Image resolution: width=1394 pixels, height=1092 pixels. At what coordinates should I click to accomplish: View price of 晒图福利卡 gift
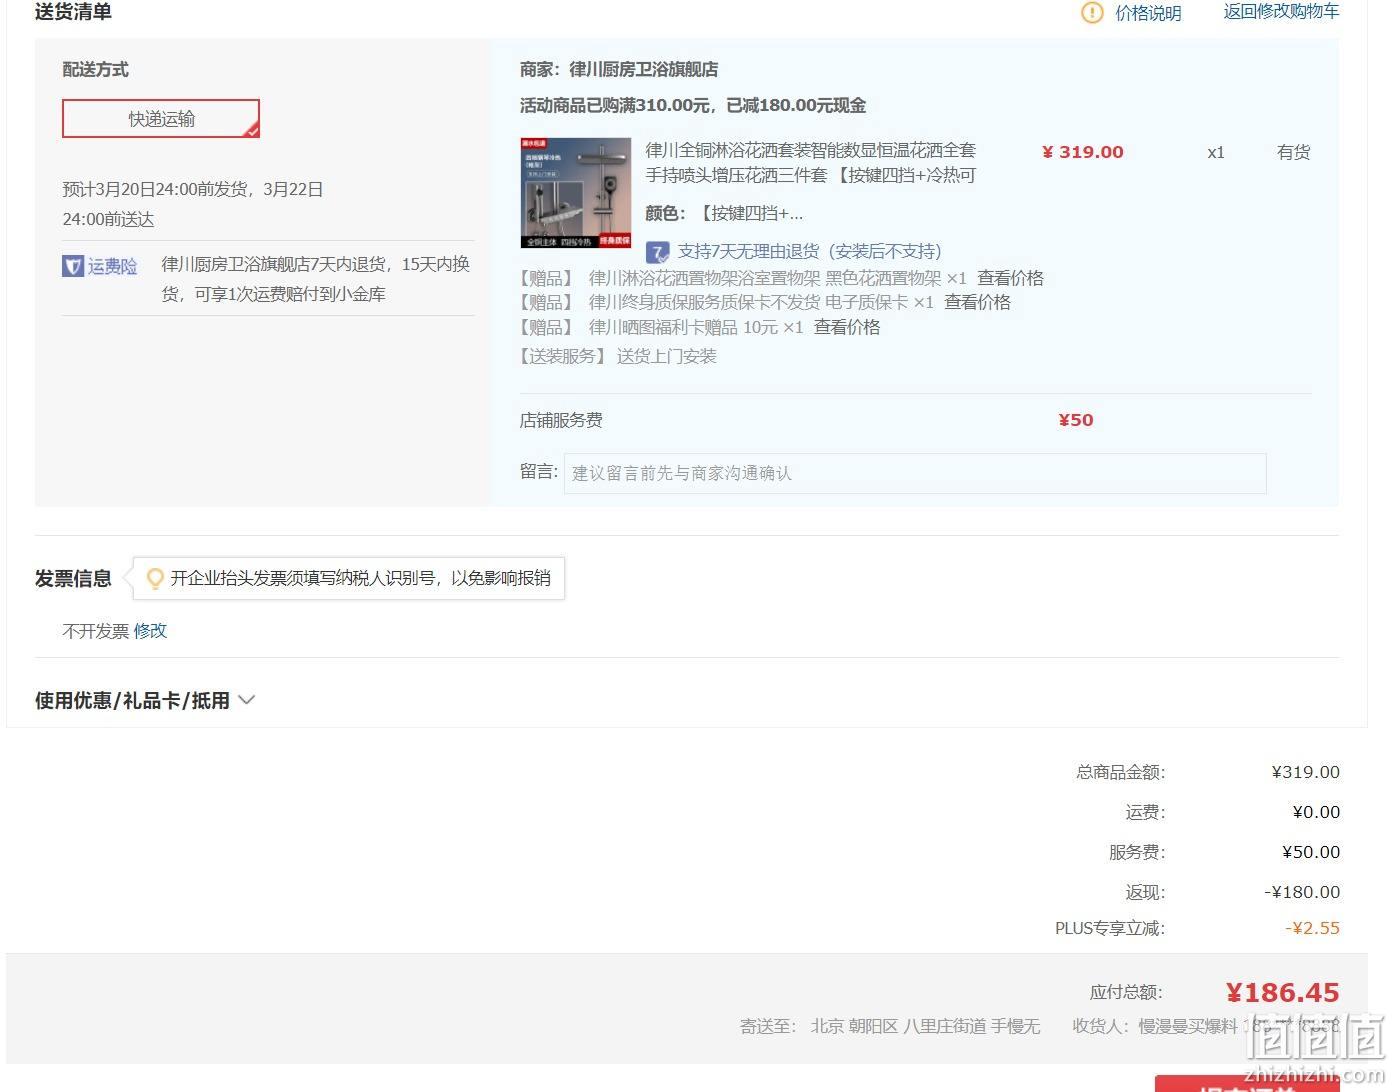point(847,327)
